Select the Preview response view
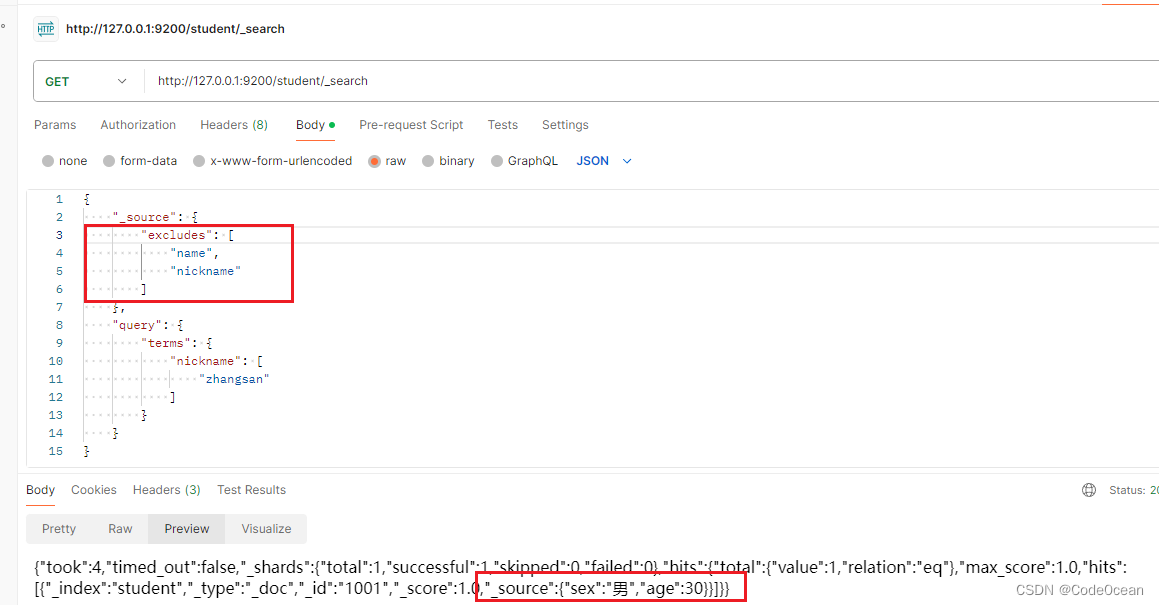The height and width of the screenshot is (605, 1159). coord(187,529)
